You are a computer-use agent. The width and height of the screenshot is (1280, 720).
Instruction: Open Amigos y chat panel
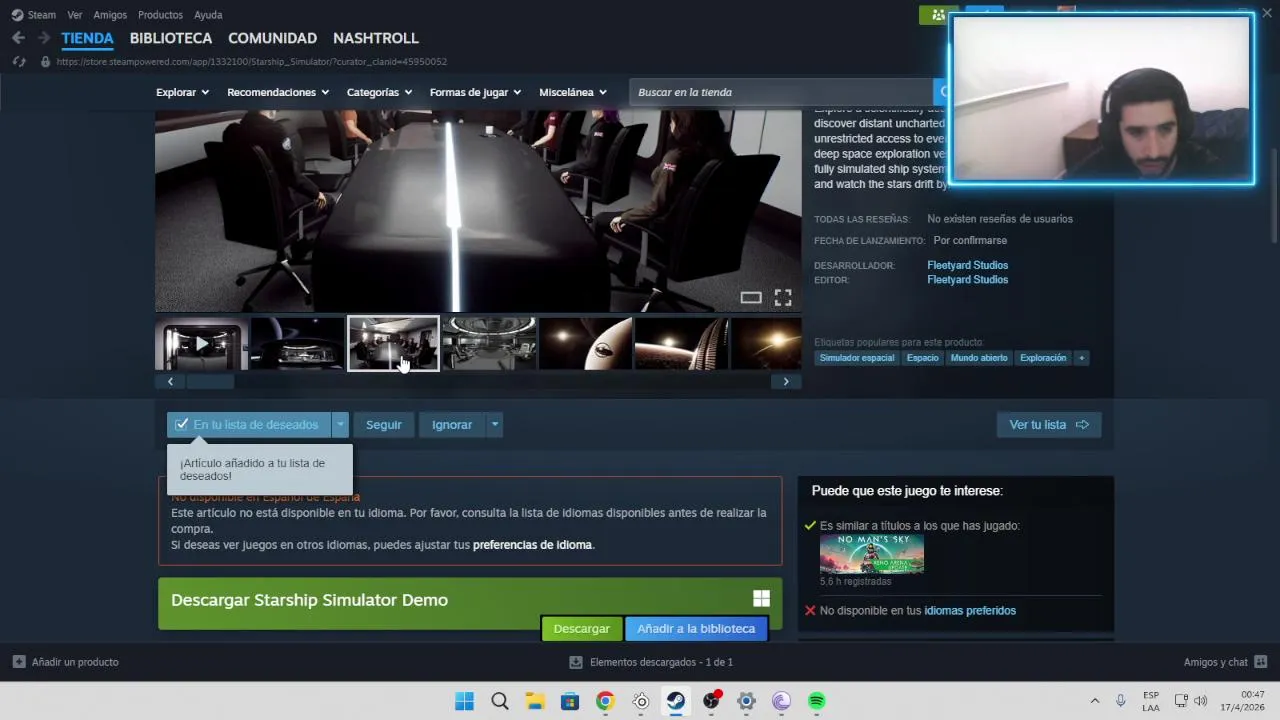1225,662
